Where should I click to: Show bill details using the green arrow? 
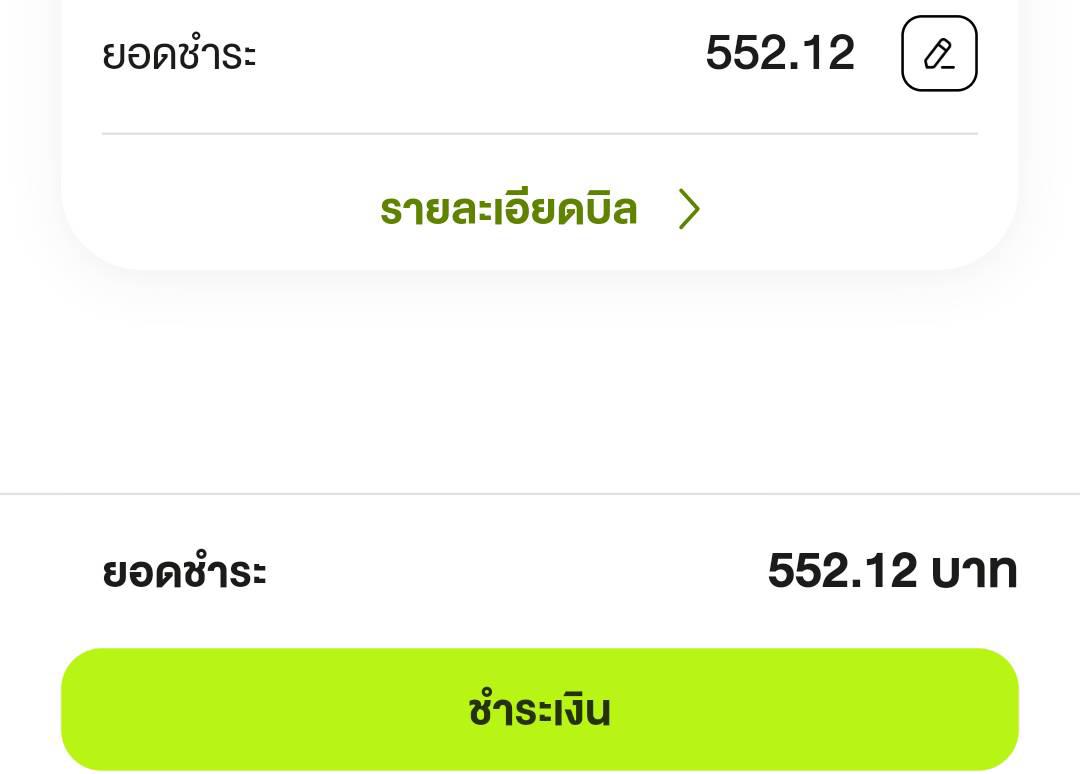(x=689, y=210)
